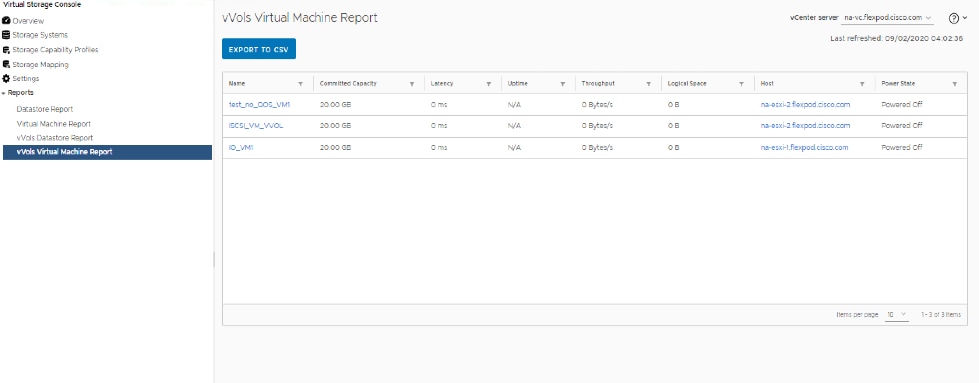Click the Settings gear icon
Viewport: 979px width, 383px height.
(x=6, y=79)
